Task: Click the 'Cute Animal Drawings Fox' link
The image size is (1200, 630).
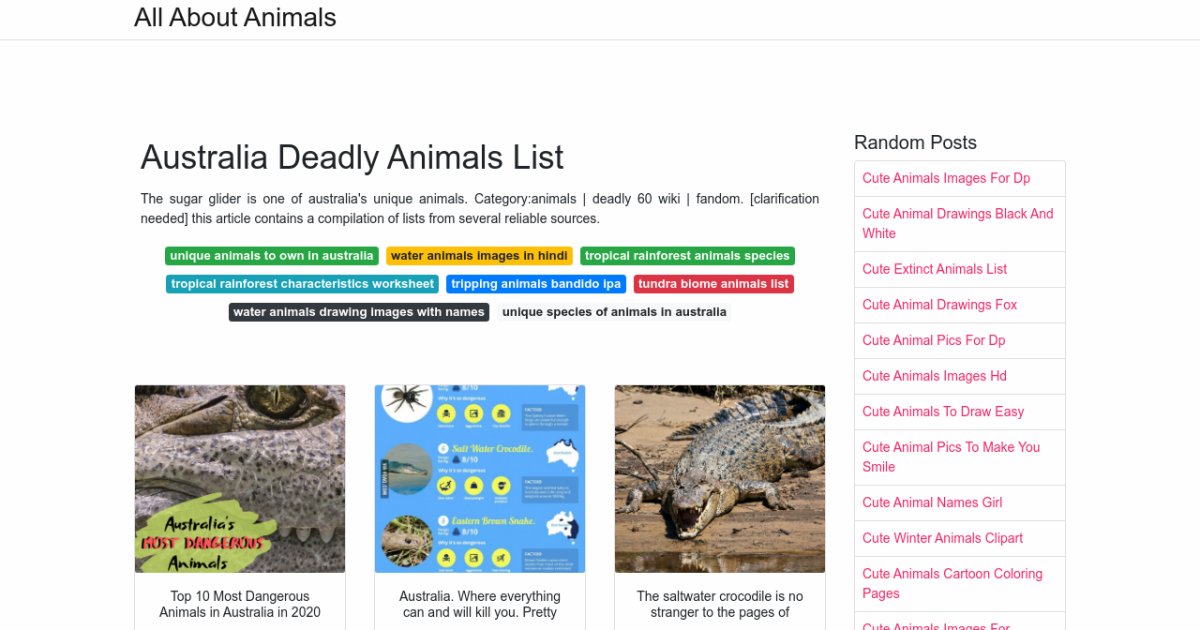Action: (x=939, y=305)
